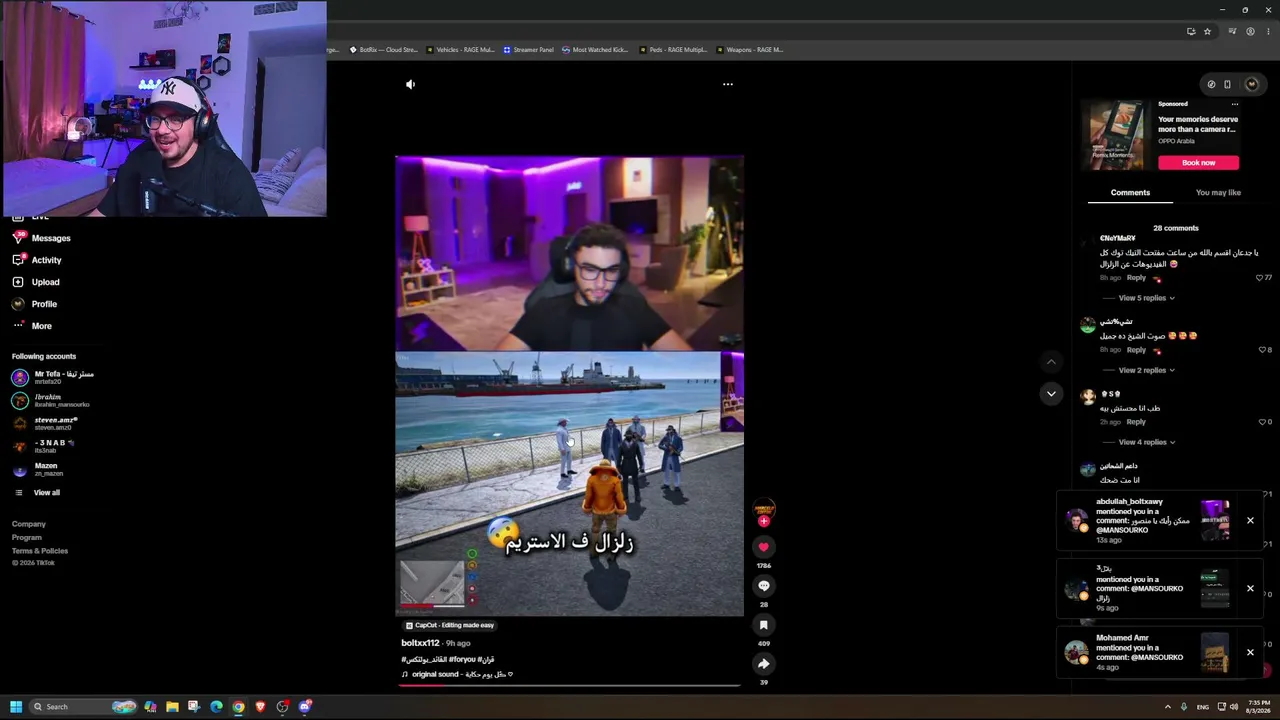Image resolution: width=1280 pixels, height=720 pixels.
Task: Open the Sponsored ad options menu
Action: coord(1235,104)
